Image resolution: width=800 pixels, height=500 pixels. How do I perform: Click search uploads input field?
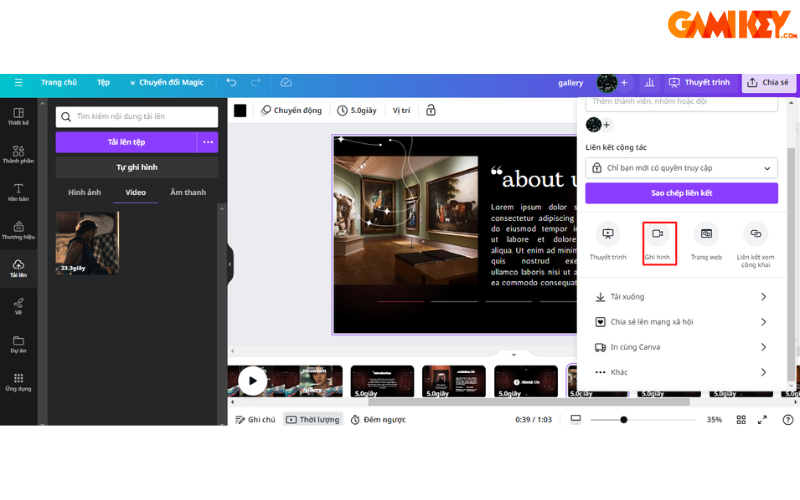click(x=137, y=116)
